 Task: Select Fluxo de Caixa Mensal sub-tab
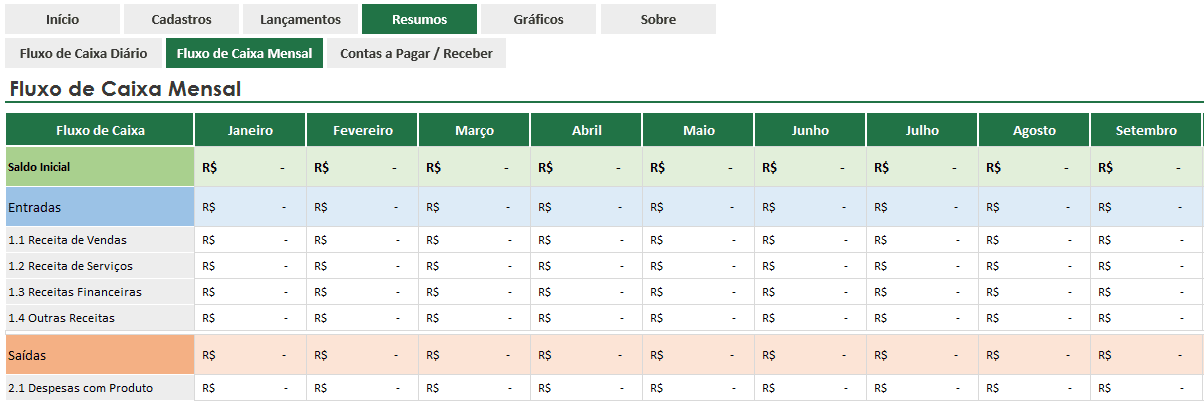pos(244,53)
